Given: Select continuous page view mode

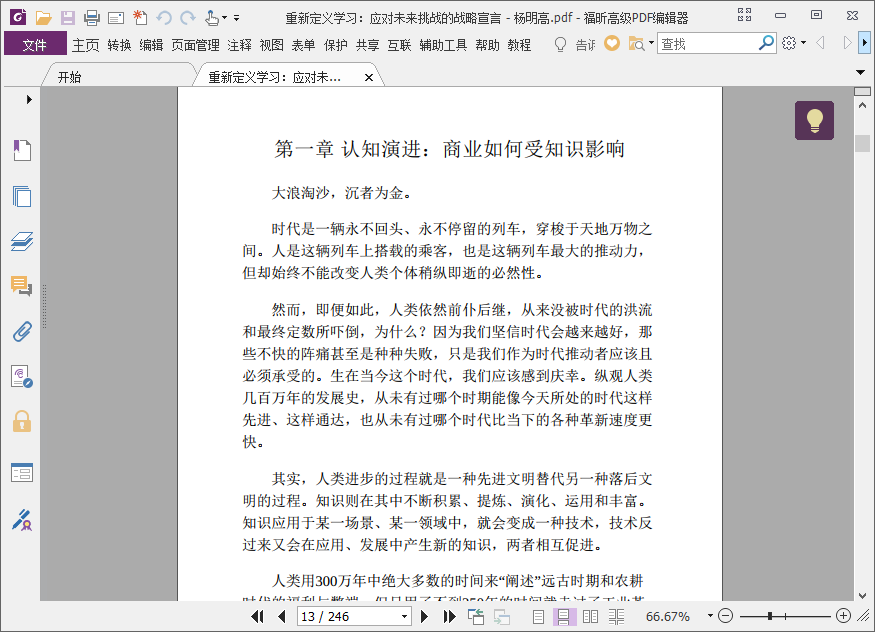Looking at the screenshot, I should (564, 616).
